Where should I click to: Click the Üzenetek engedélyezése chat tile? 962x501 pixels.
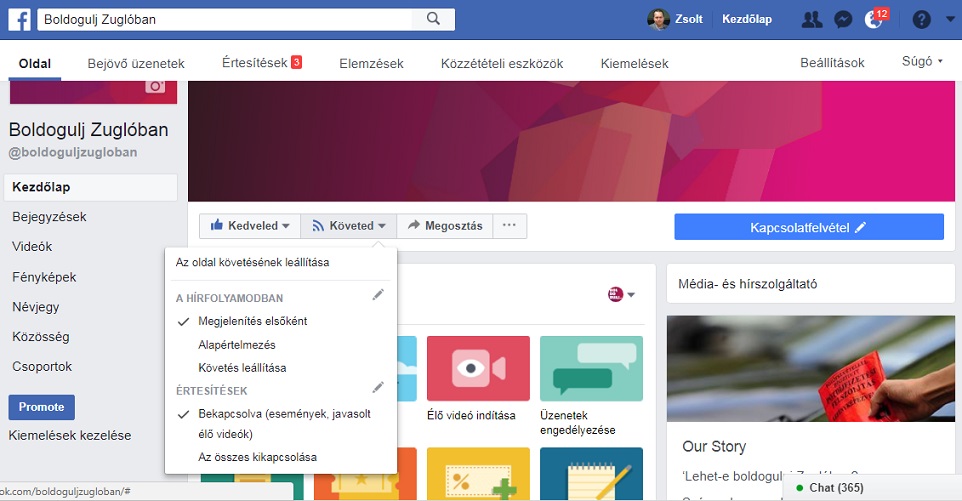pos(591,369)
